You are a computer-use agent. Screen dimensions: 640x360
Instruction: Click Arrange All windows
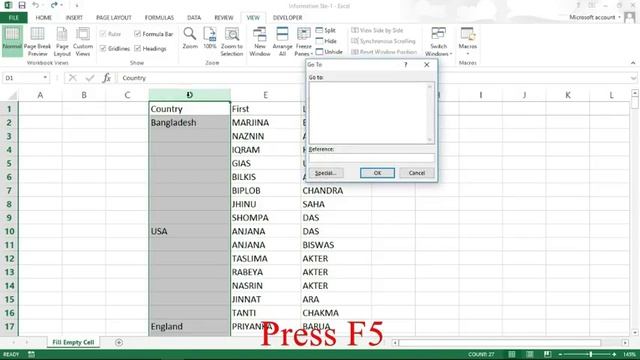[x=282, y=42]
